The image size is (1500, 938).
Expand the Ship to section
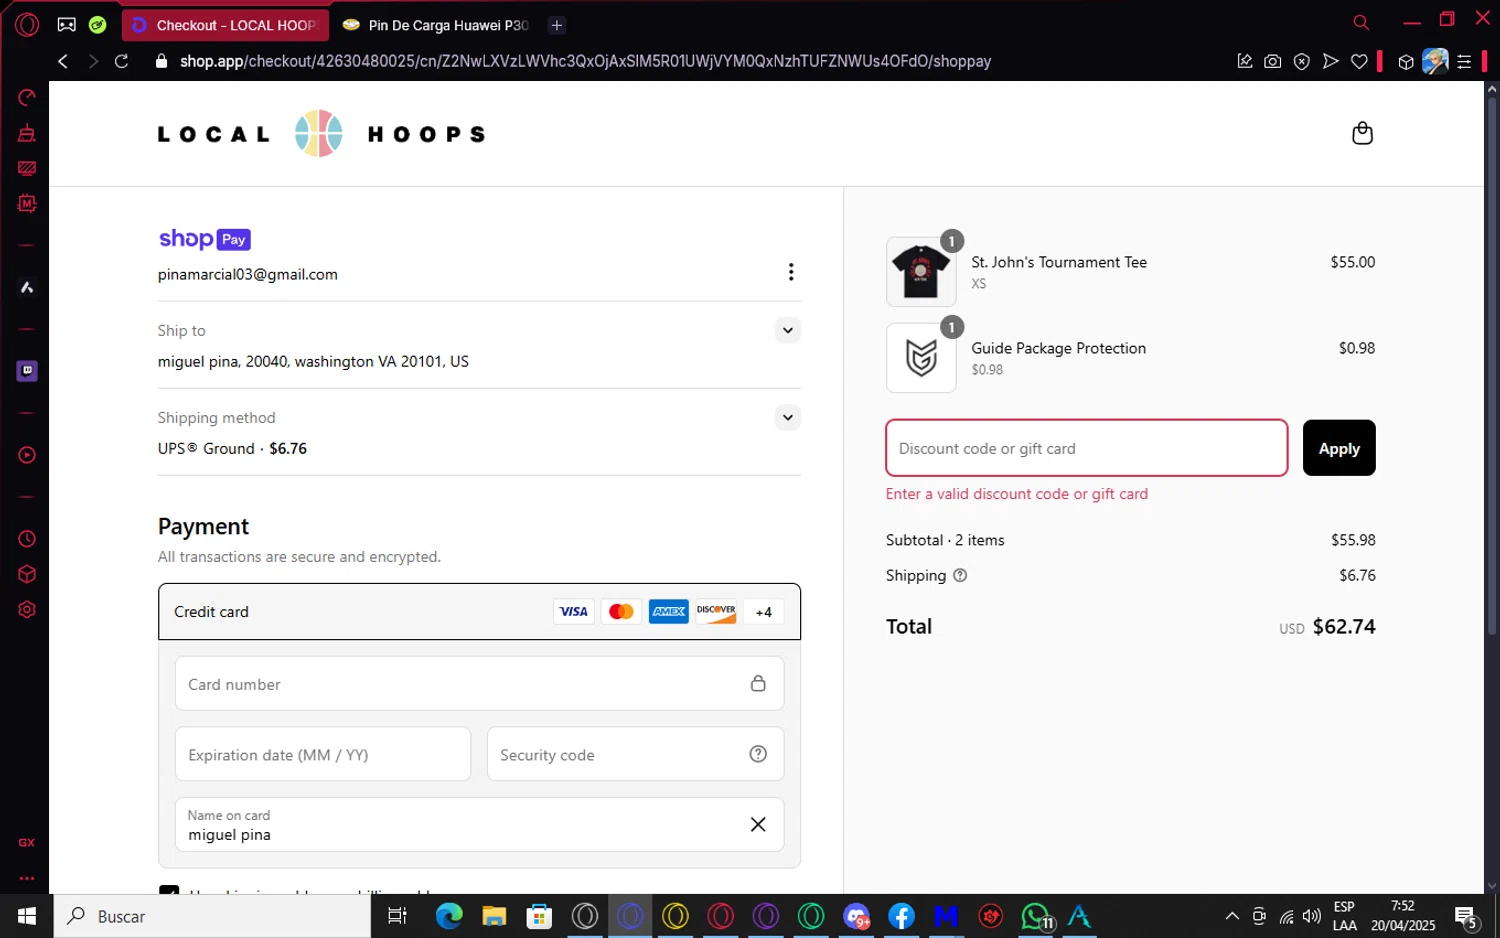coord(788,330)
